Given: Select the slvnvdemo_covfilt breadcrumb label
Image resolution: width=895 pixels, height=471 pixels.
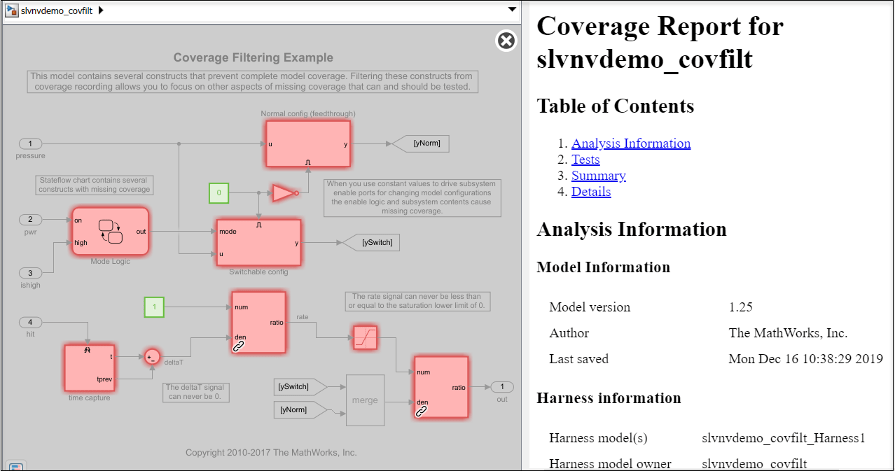Looking at the screenshot, I should [x=57, y=11].
